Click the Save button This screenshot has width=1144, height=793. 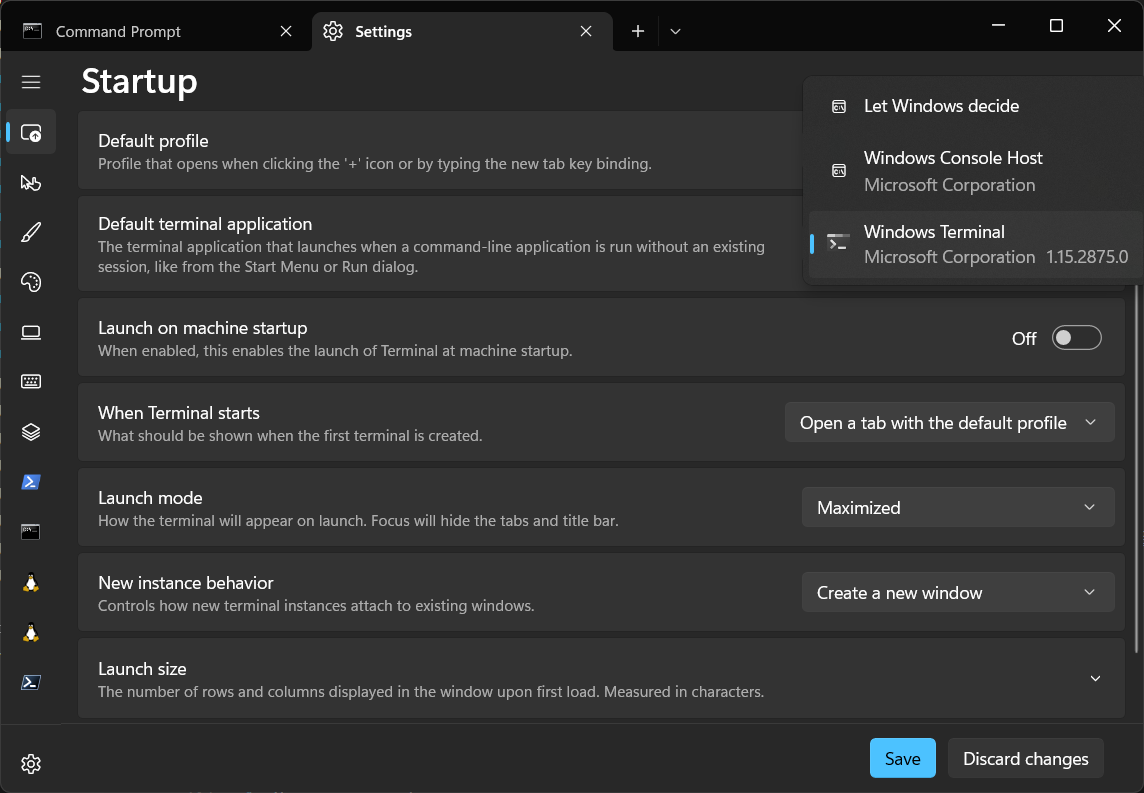[x=902, y=759]
